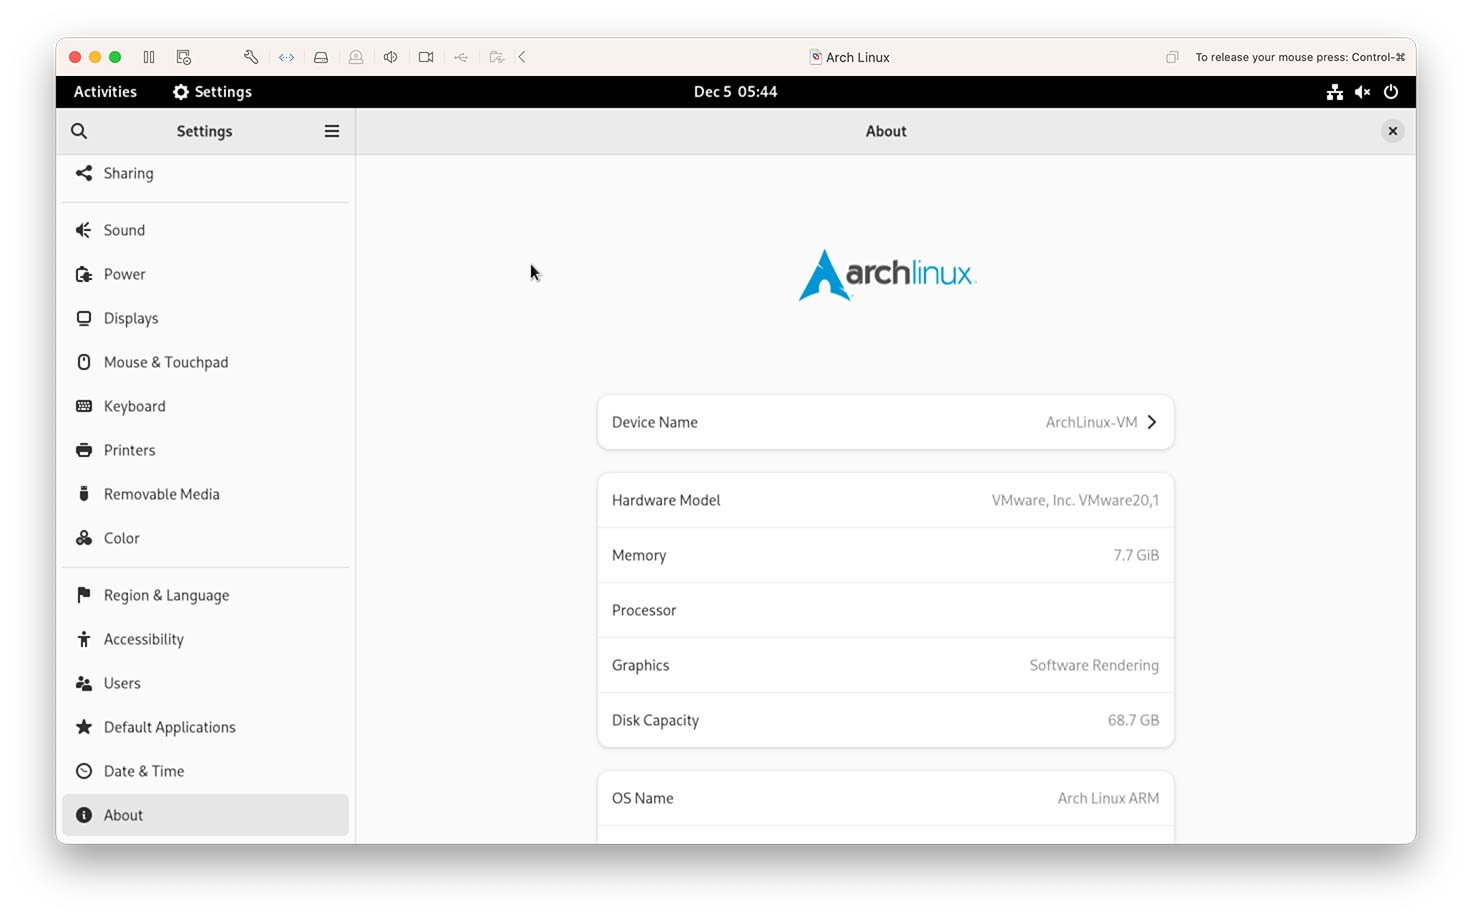
Task: Click the Region & Language flag icon
Action: pyautogui.click(x=84, y=595)
